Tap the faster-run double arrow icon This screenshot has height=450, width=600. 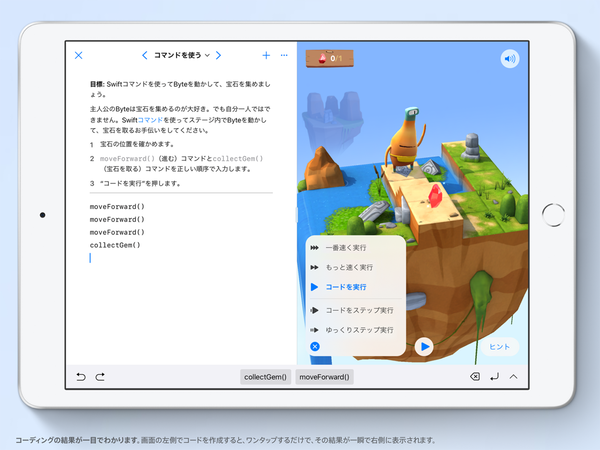coord(315,267)
